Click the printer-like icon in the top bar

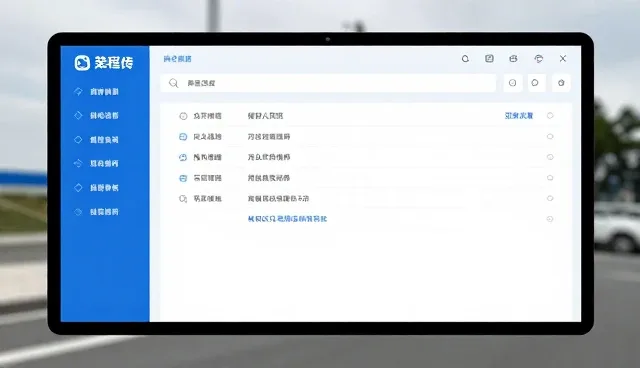(x=513, y=59)
